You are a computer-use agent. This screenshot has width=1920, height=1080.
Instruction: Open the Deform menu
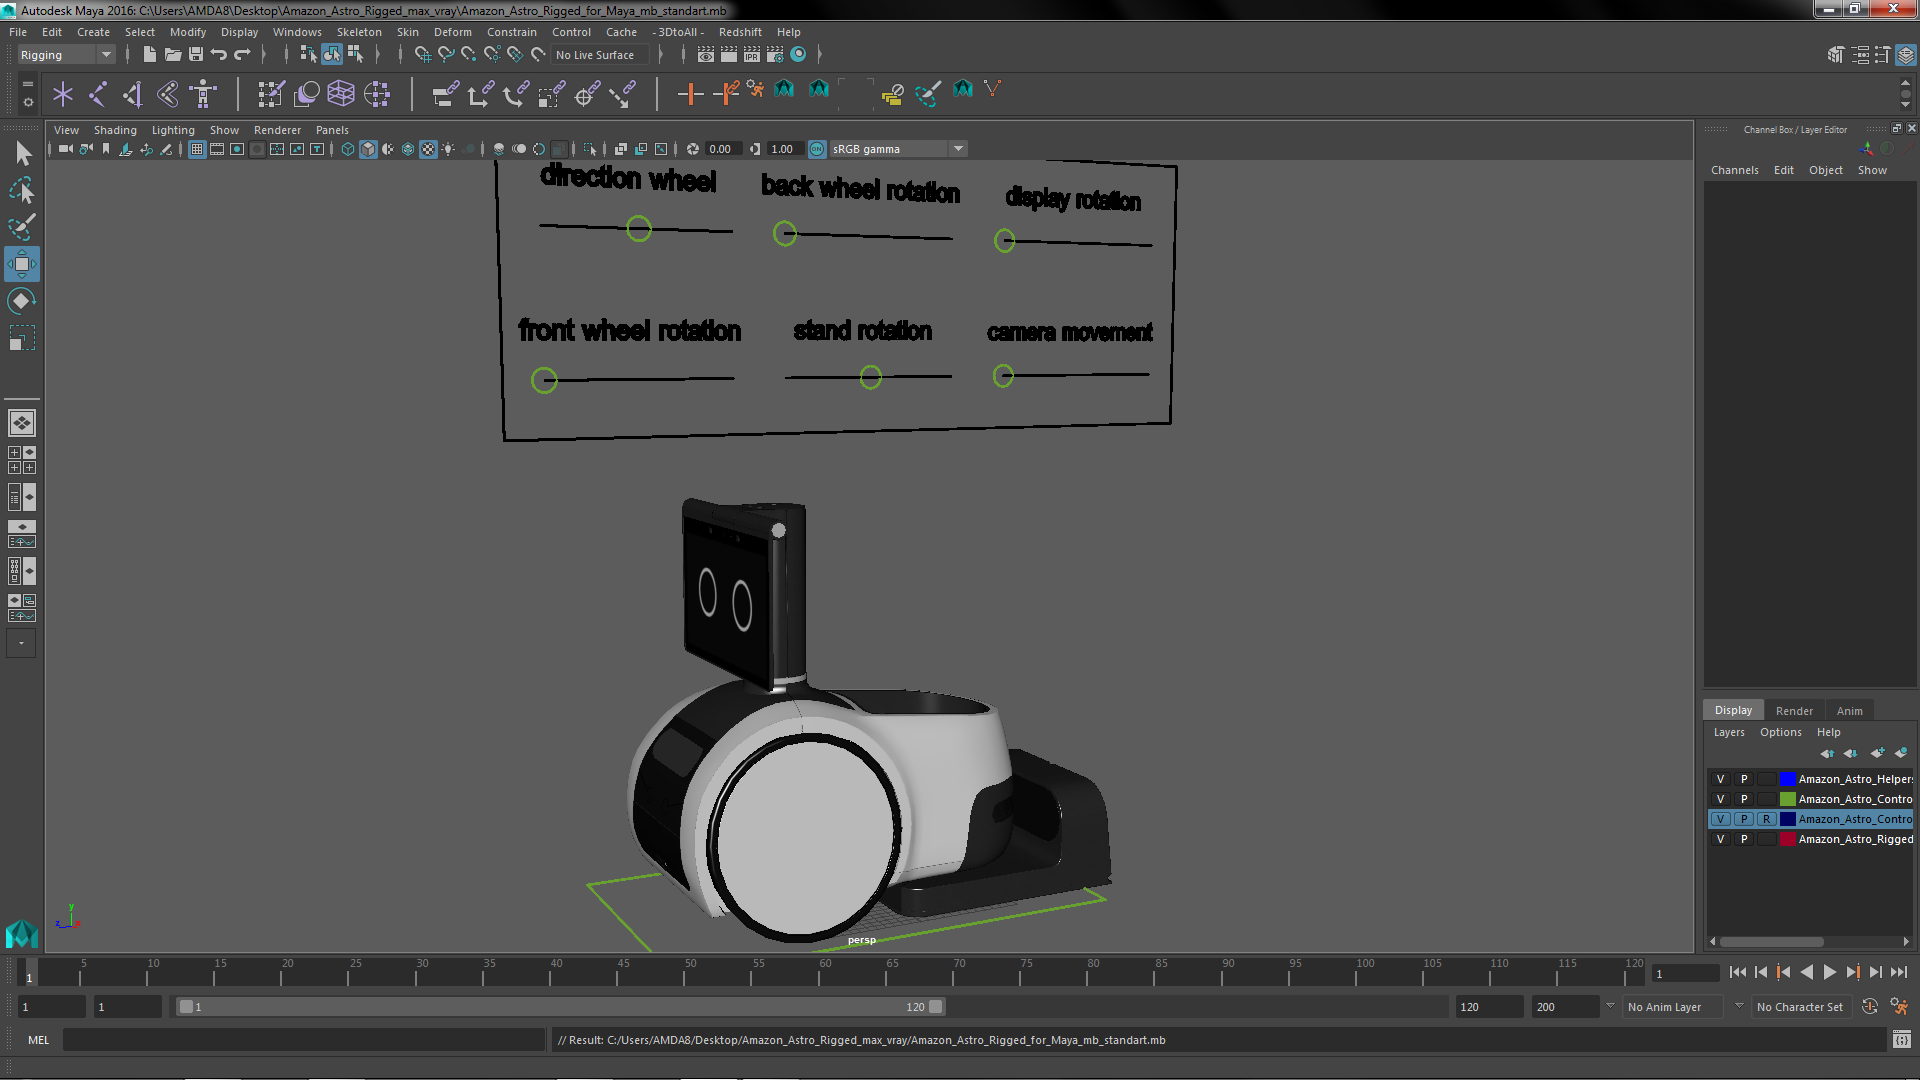coord(452,32)
